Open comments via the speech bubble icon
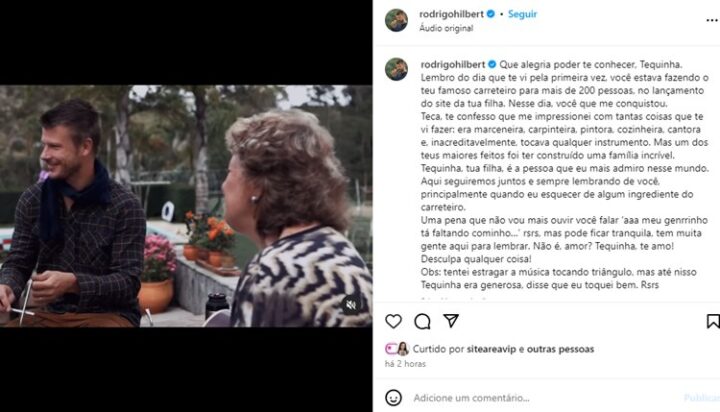Viewport: 720px width, 412px height. (x=422, y=322)
